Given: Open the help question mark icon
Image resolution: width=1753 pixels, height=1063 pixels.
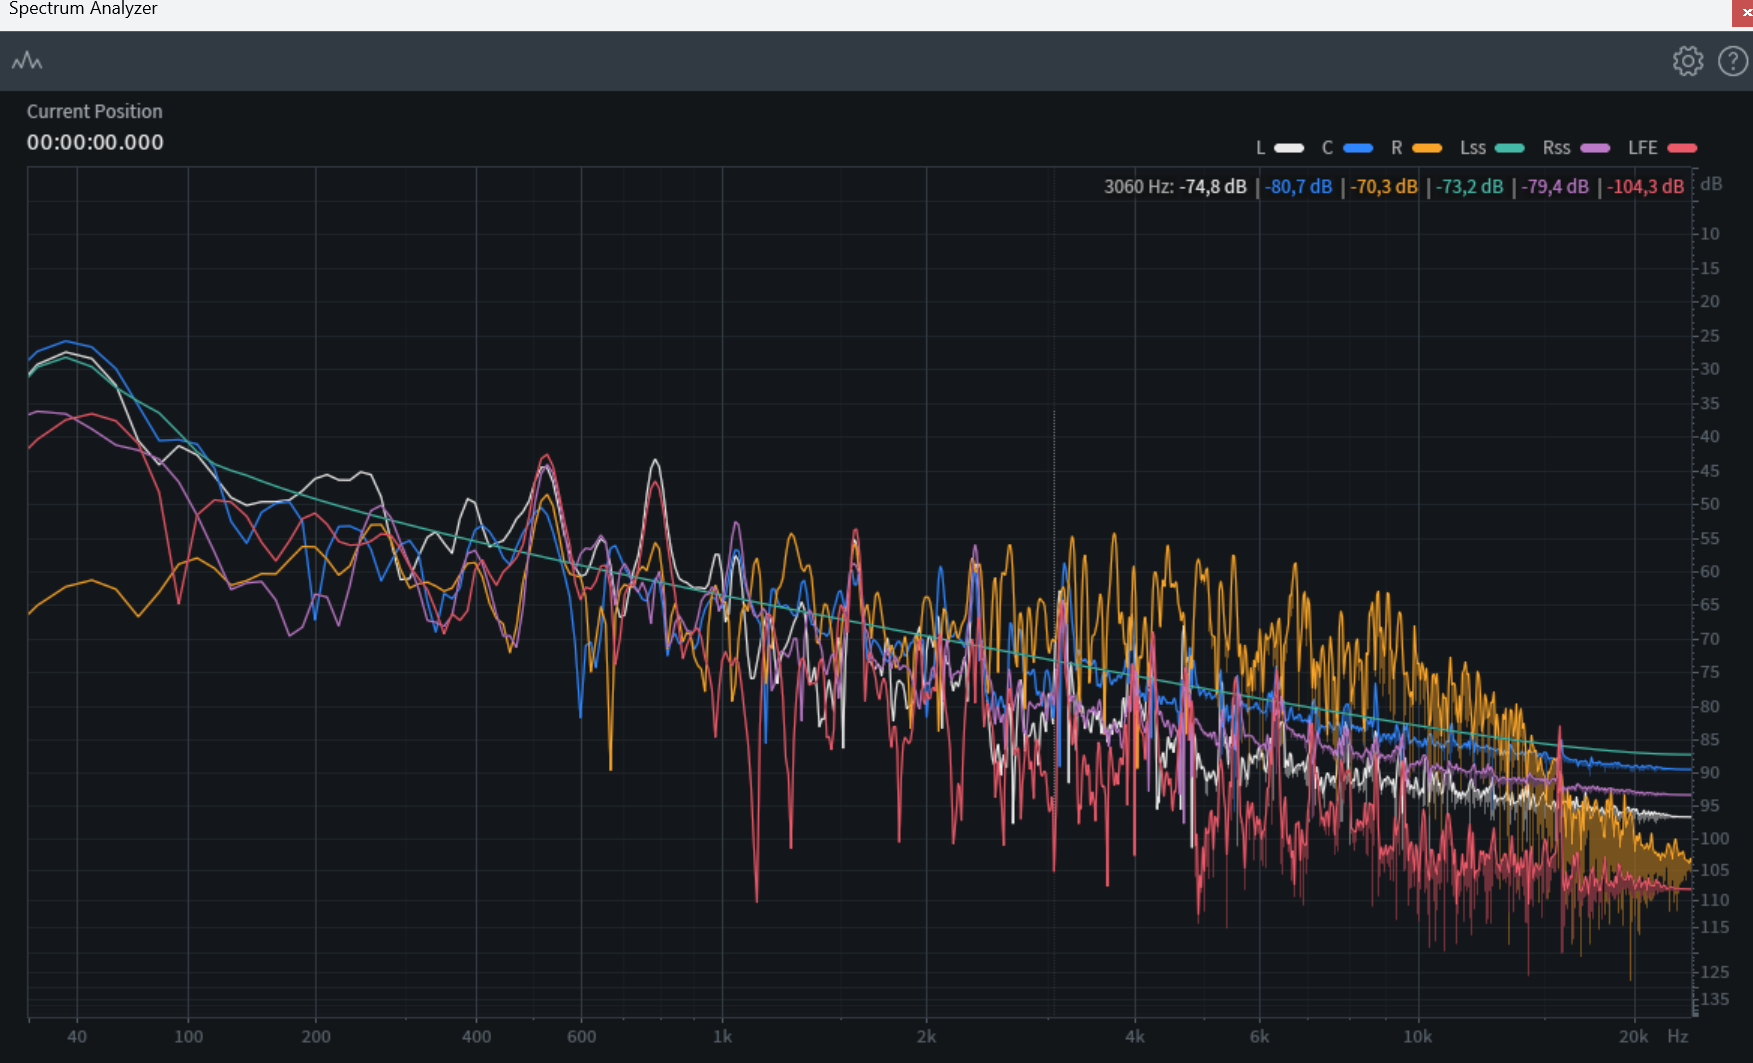Looking at the screenshot, I should 1732,61.
